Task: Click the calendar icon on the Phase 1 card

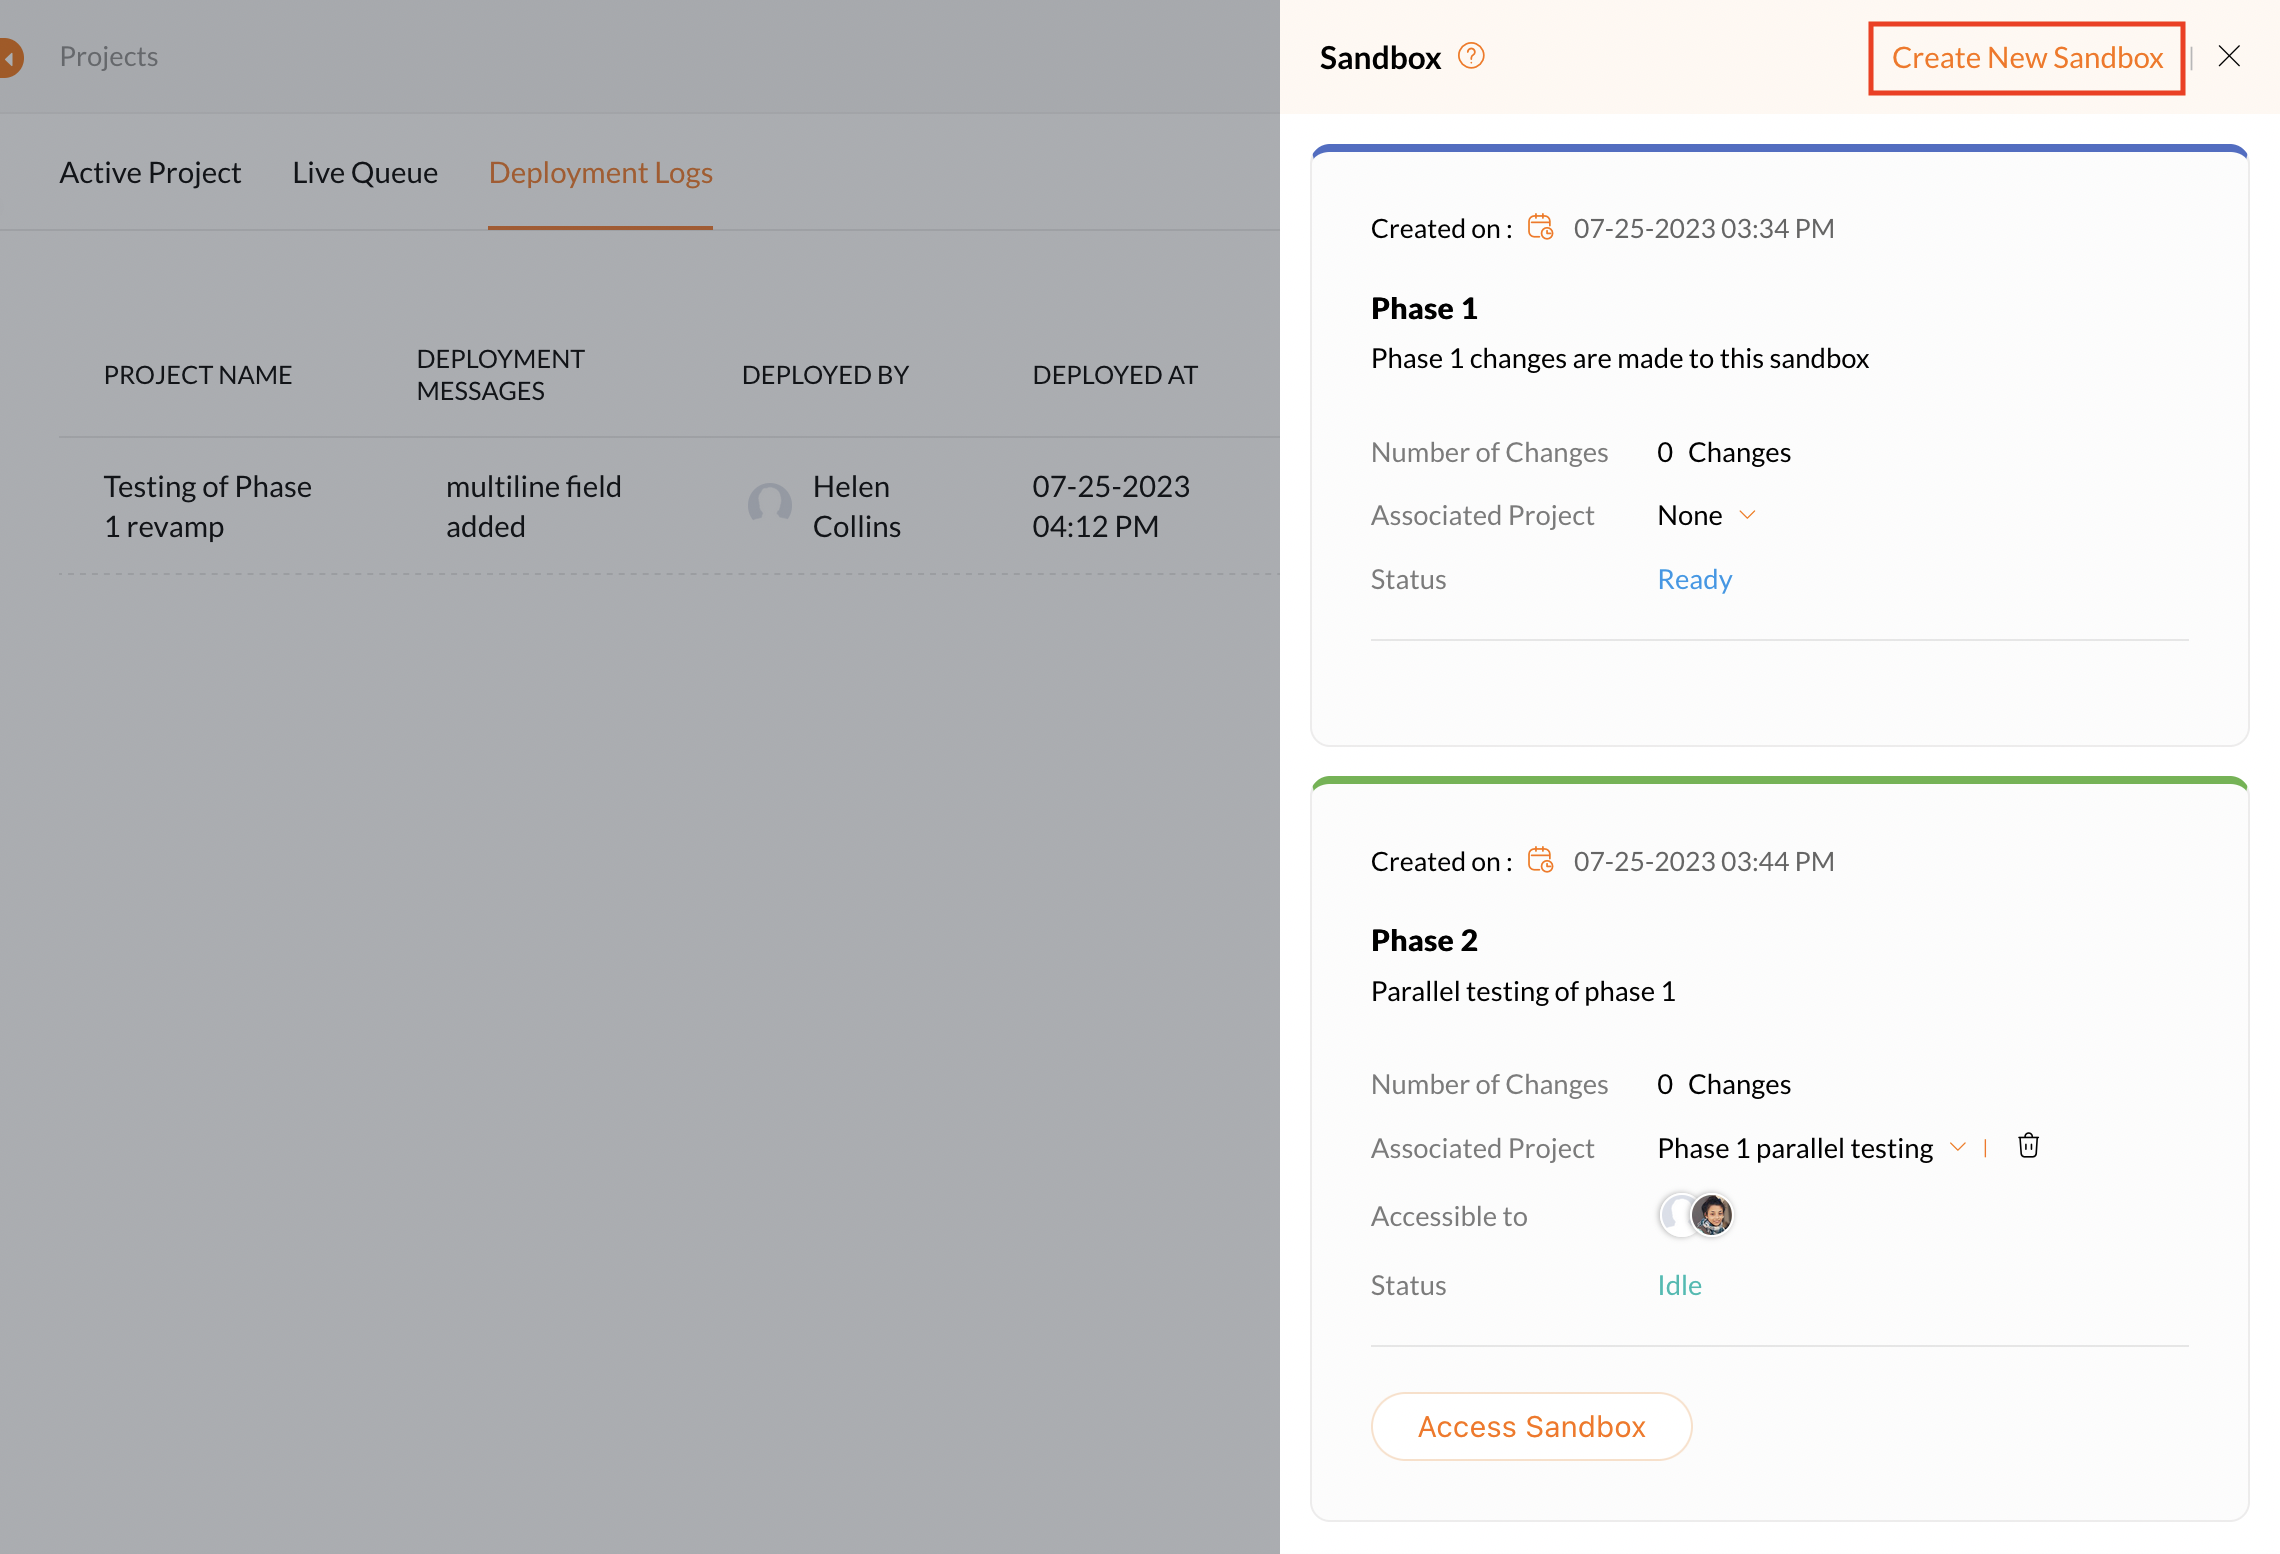Action: [x=1540, y=228]
